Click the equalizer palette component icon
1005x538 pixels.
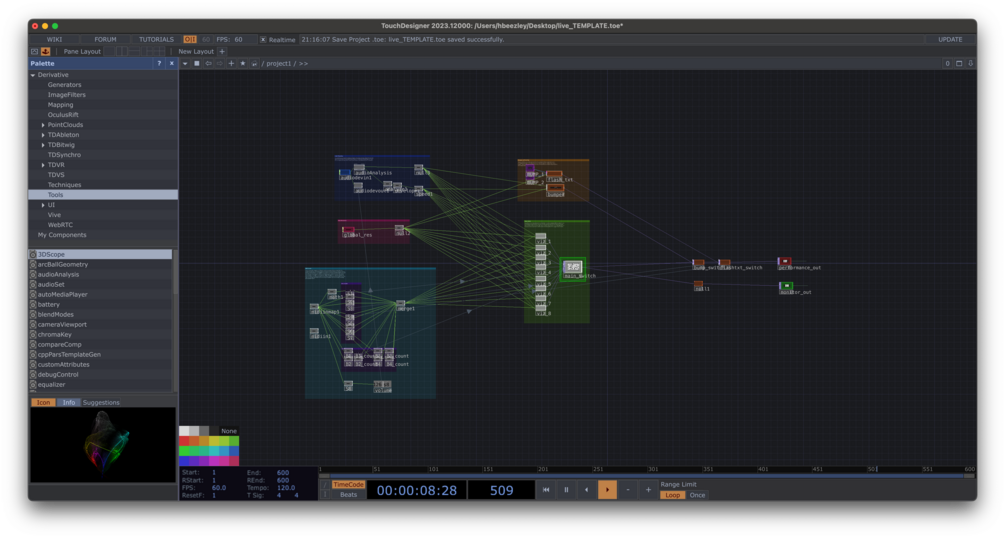33,385
